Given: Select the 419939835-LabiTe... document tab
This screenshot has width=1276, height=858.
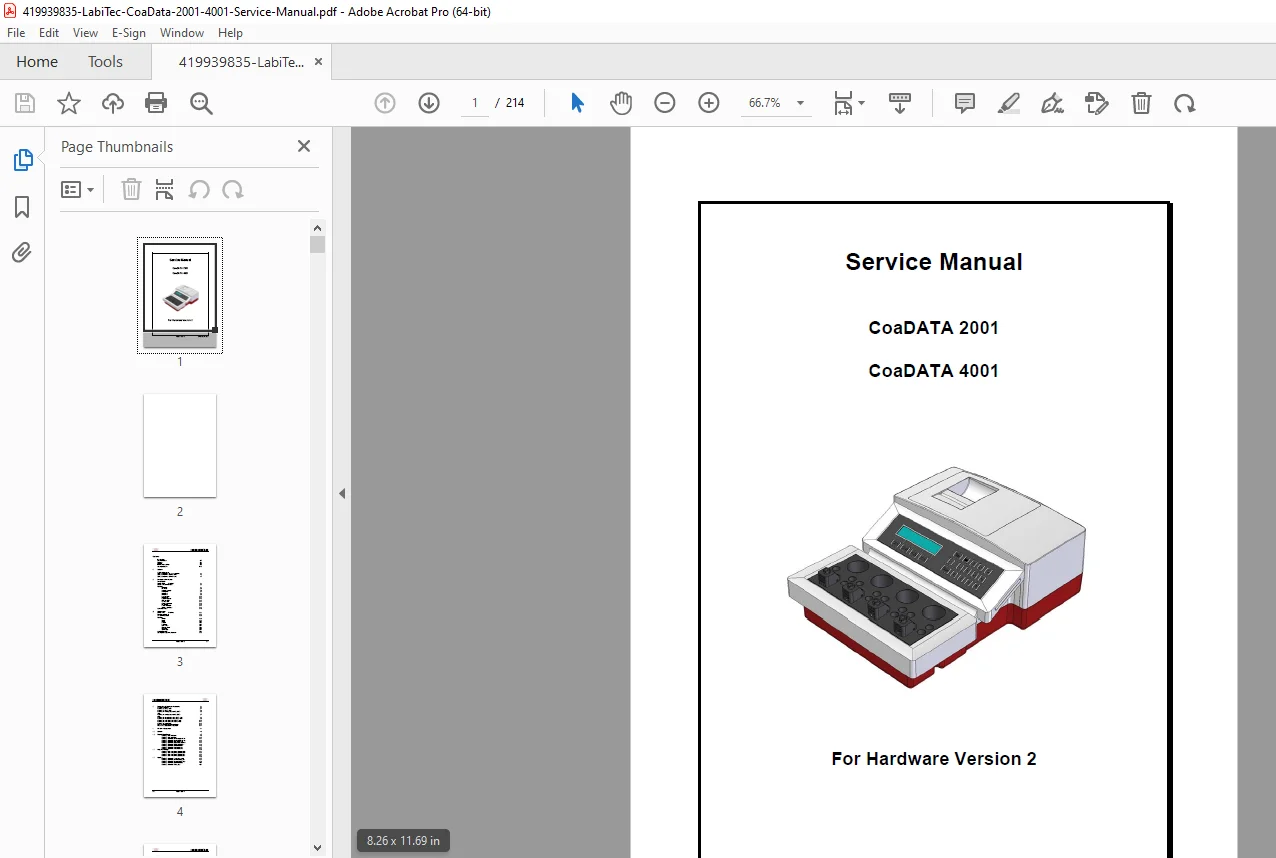Looking at the screenshot, I should pyautogui.click(x=242, y=62).
